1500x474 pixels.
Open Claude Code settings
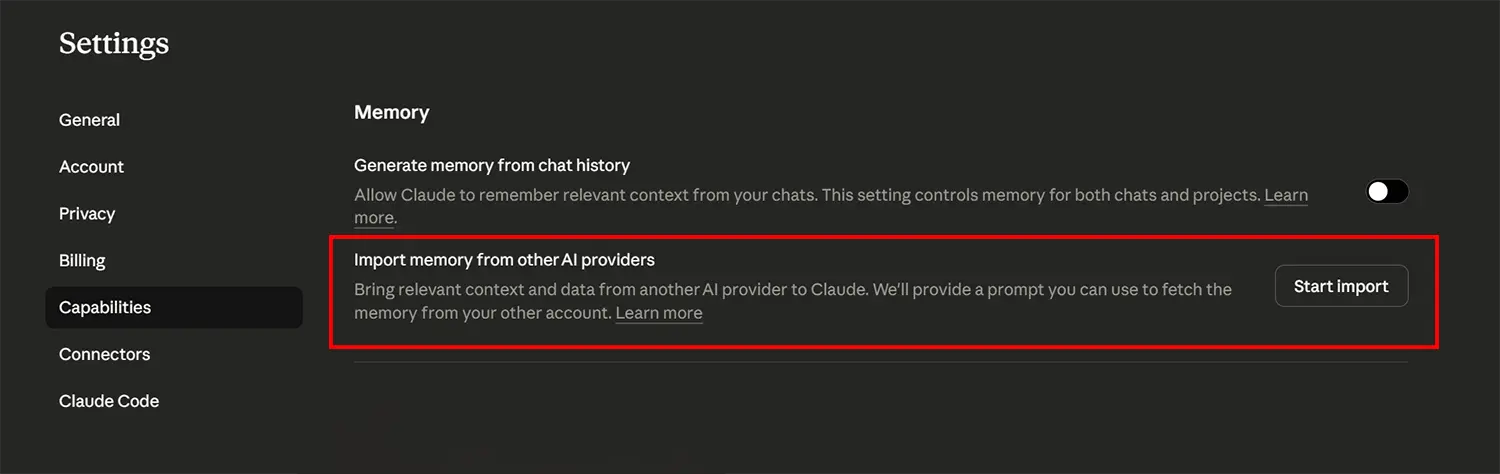point(109,402)
